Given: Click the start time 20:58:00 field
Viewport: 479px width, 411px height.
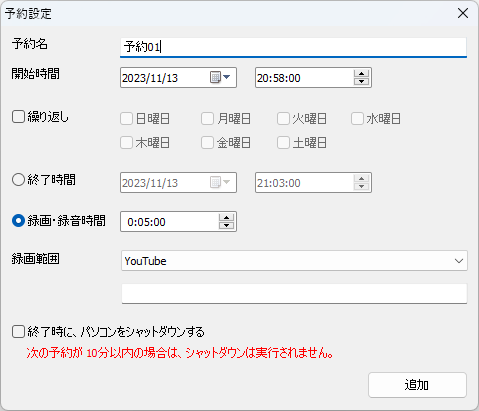Looking at the screenshot, I should (304, 78).
